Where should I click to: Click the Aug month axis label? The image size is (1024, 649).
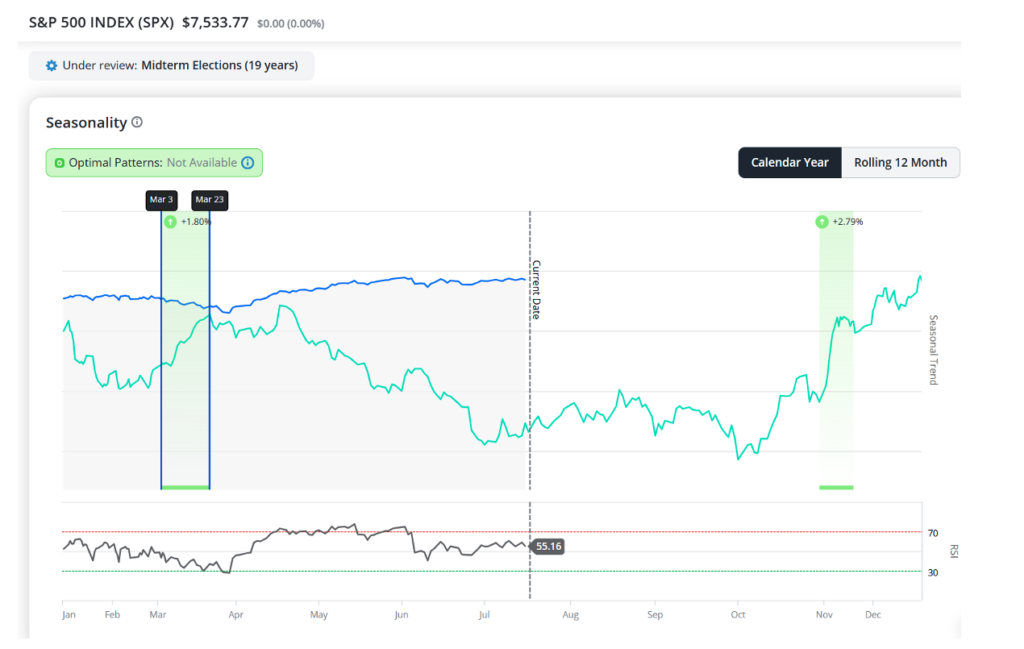coord(571,615)
